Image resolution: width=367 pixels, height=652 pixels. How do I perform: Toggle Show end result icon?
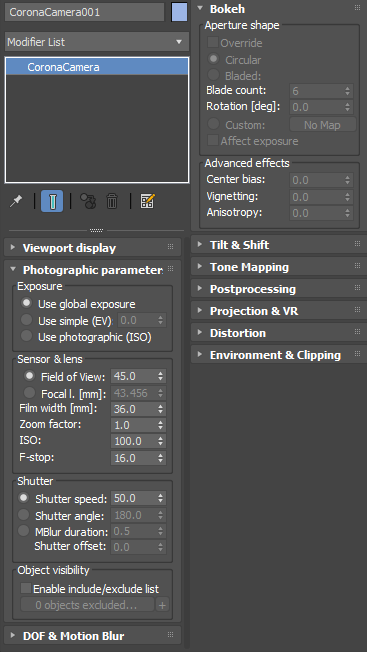[52, 201]
